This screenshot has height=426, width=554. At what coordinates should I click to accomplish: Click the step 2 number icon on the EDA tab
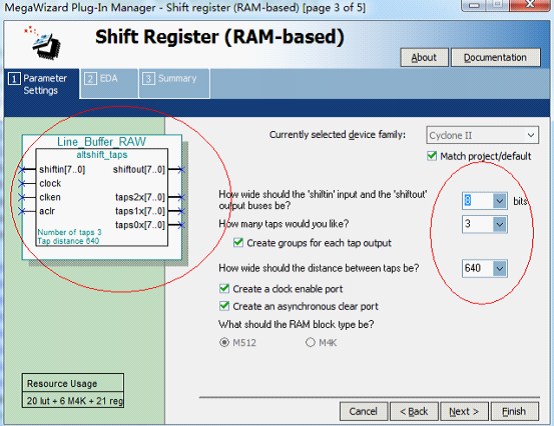(x=90, y=78)
